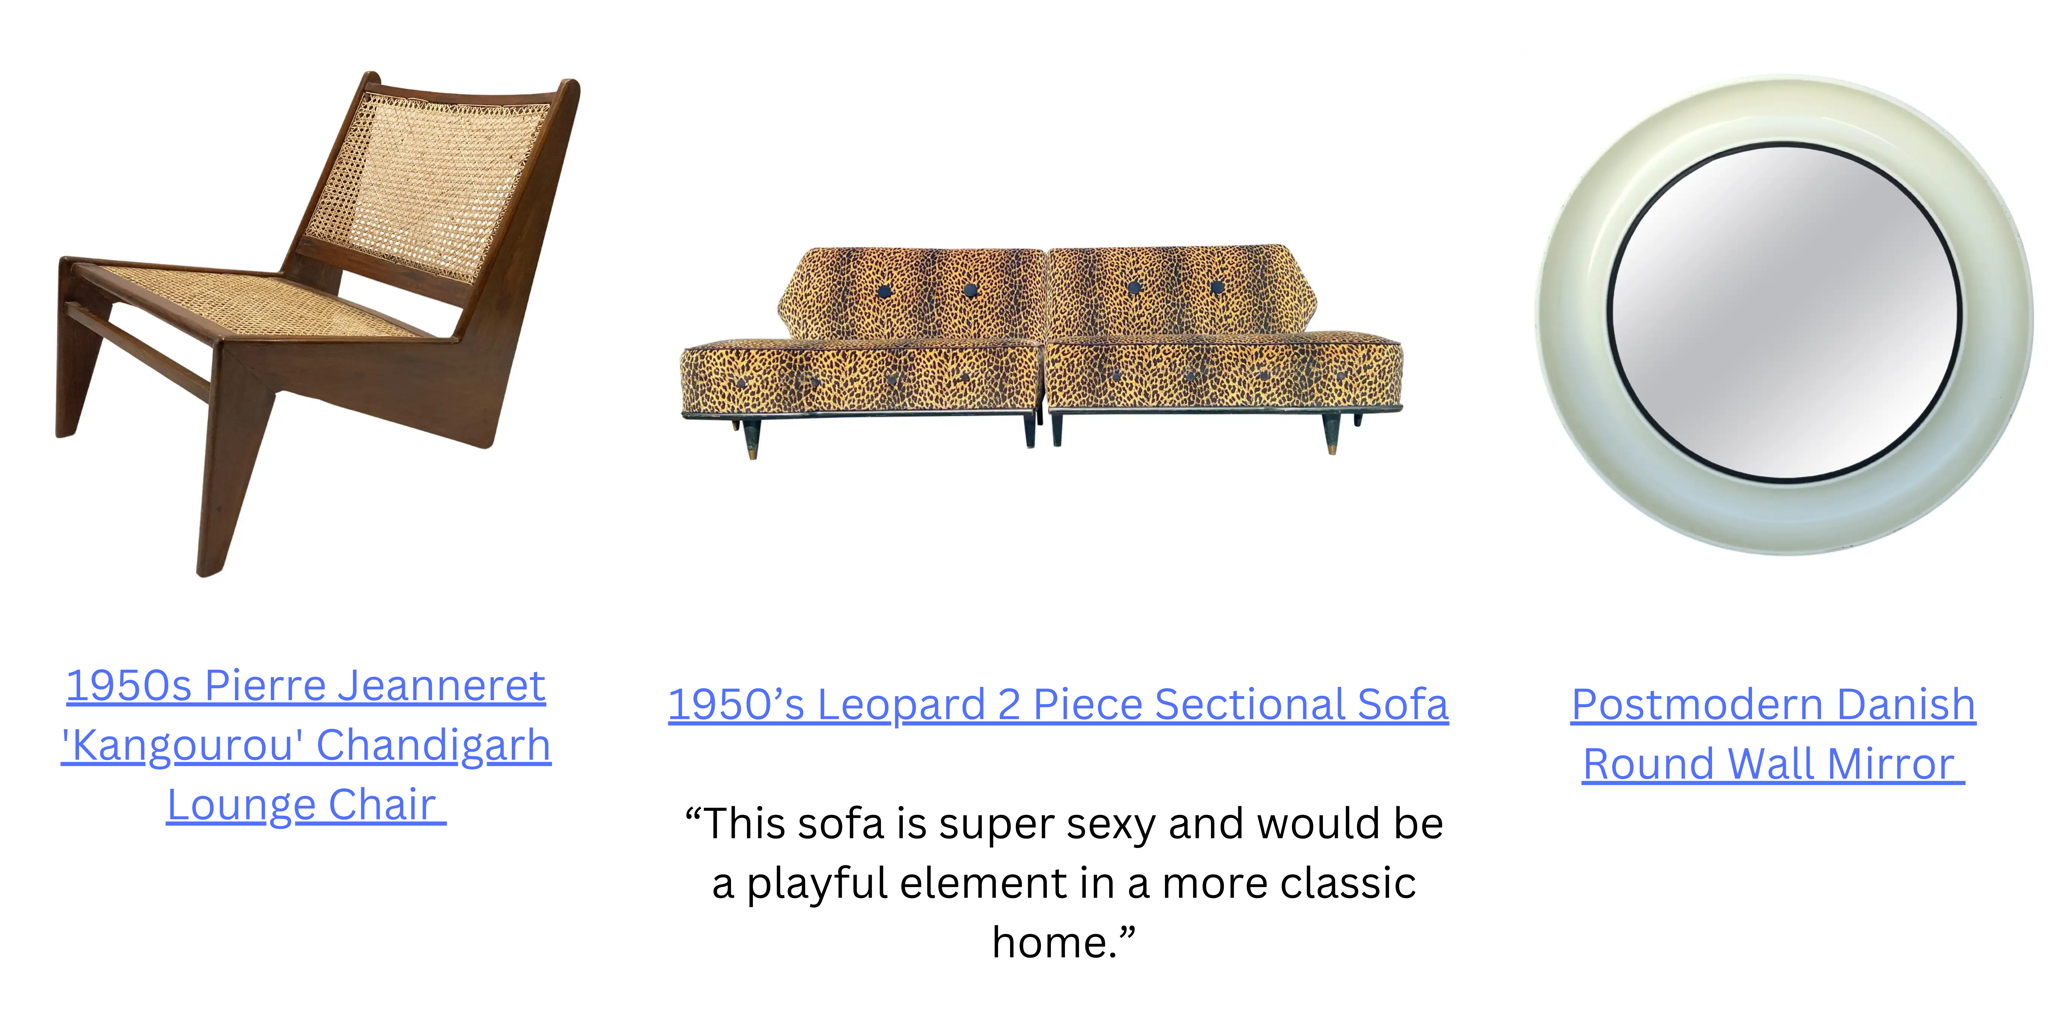Click the "Round Wall Mirror" link line
Image resolution: width=2048 pixels, height=1024 pixels.
pyautogui.click(x=1773, y=764)
